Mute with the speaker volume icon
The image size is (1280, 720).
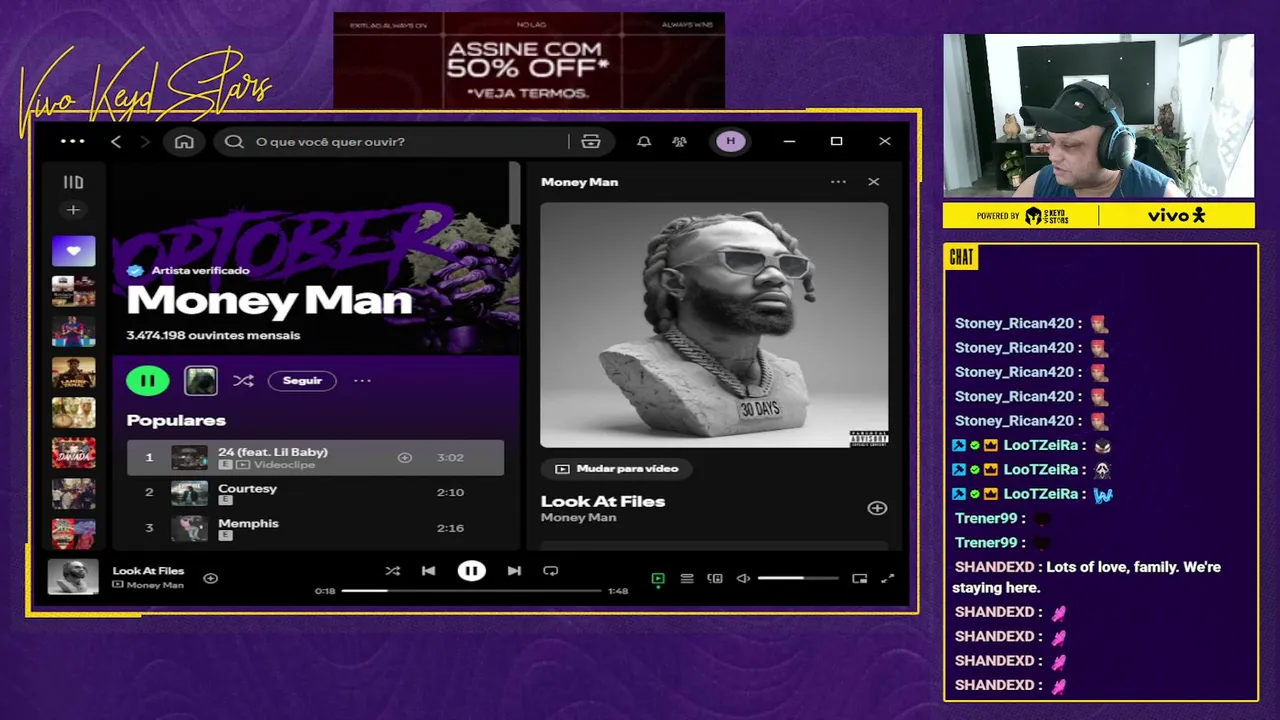pyautogui.click(x=743, y=578)
